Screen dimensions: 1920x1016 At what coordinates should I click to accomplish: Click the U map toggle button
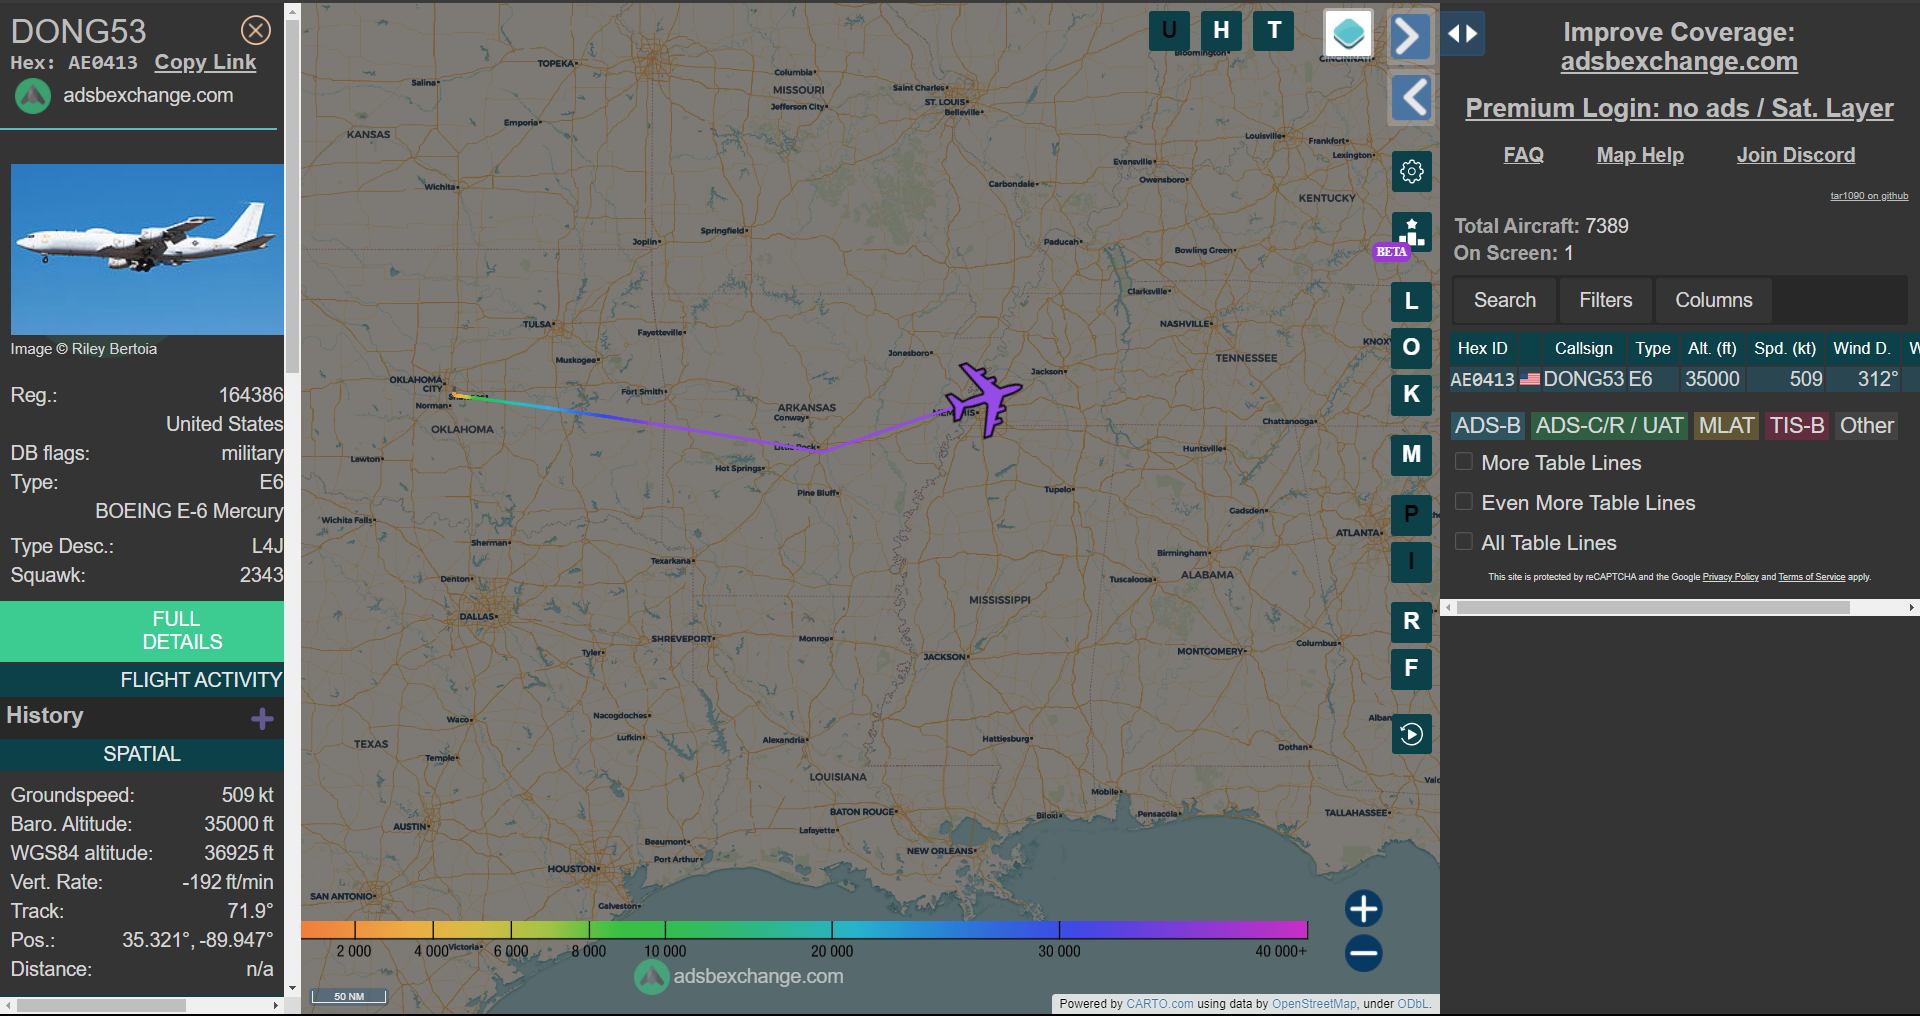pos(1169,30)
